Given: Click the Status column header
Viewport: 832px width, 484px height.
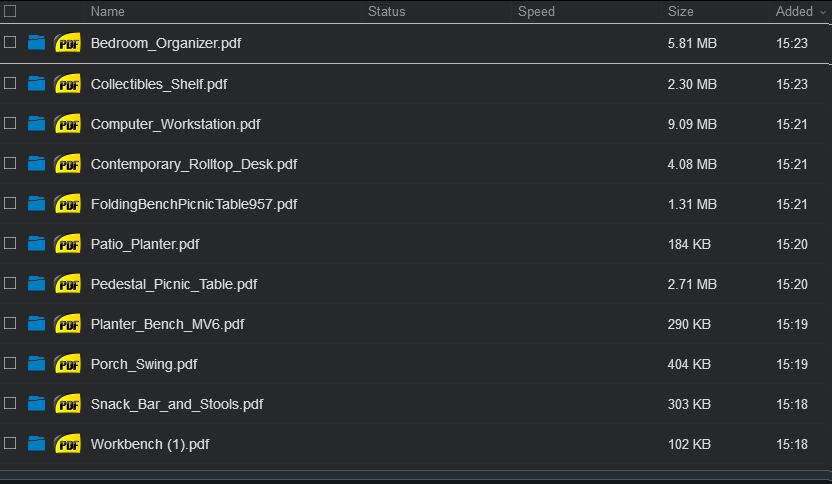Looking at the screenshot, I should 386,11.
